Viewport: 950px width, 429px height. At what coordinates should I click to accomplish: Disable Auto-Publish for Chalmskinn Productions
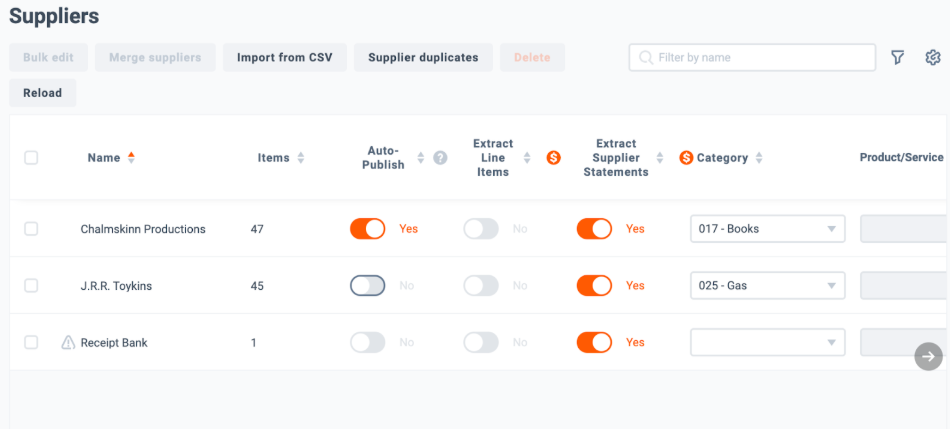pos(367,229)
